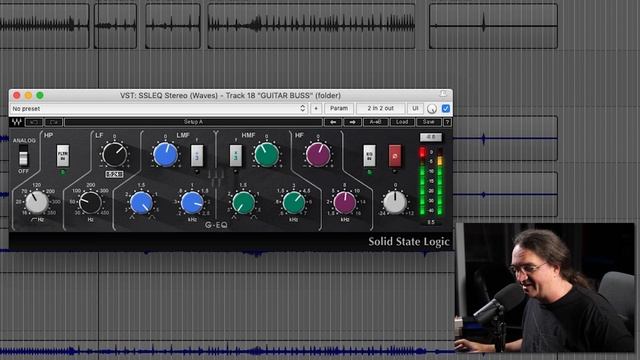Toggle the LMF times-3 frequency button
The width and height of the screenshot is (640, 360).
197,156
